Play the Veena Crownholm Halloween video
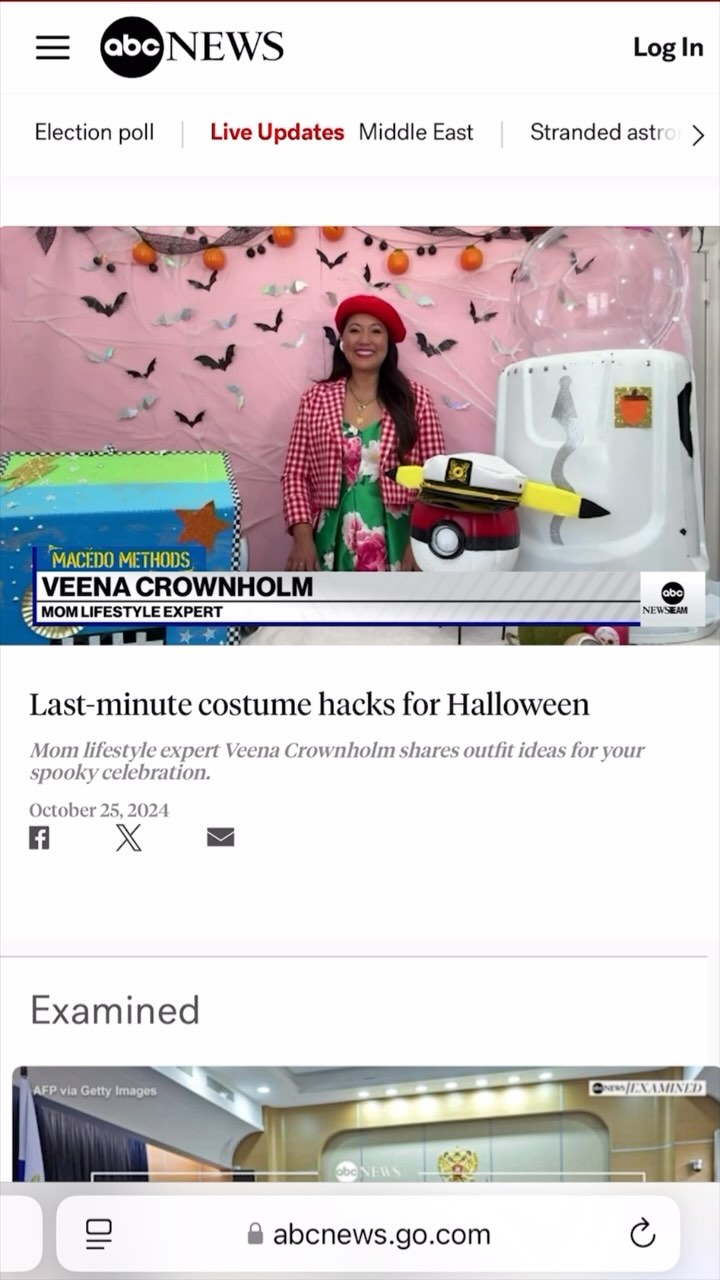 (360, 435)
